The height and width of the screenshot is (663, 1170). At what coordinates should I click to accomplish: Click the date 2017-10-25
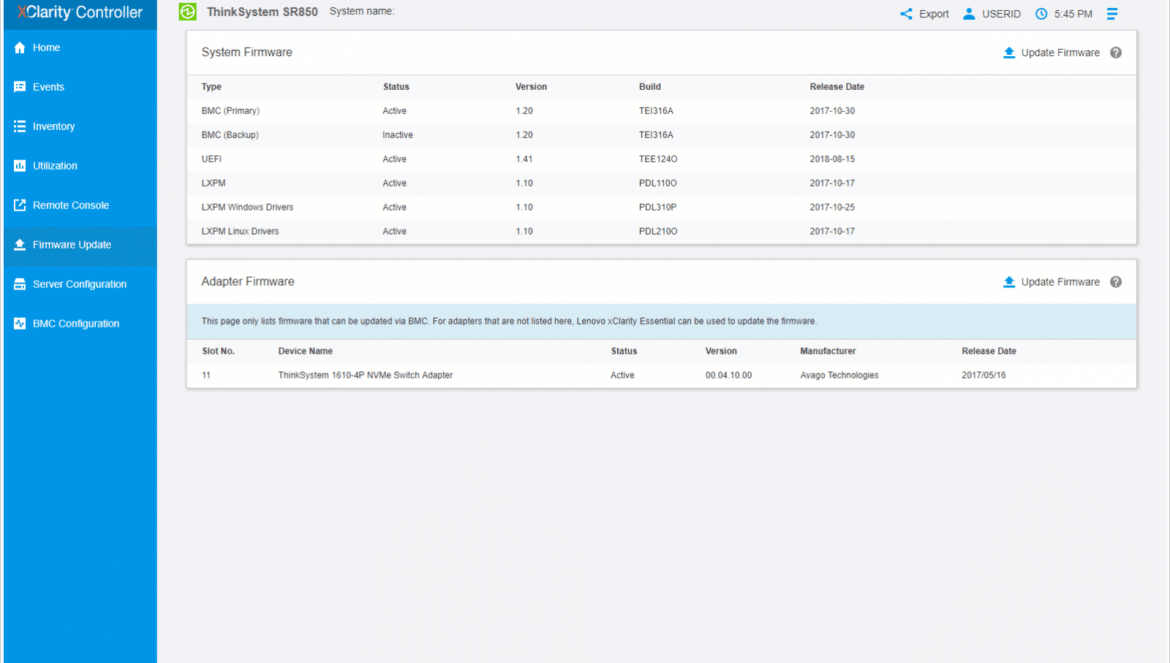coord(832,207)
